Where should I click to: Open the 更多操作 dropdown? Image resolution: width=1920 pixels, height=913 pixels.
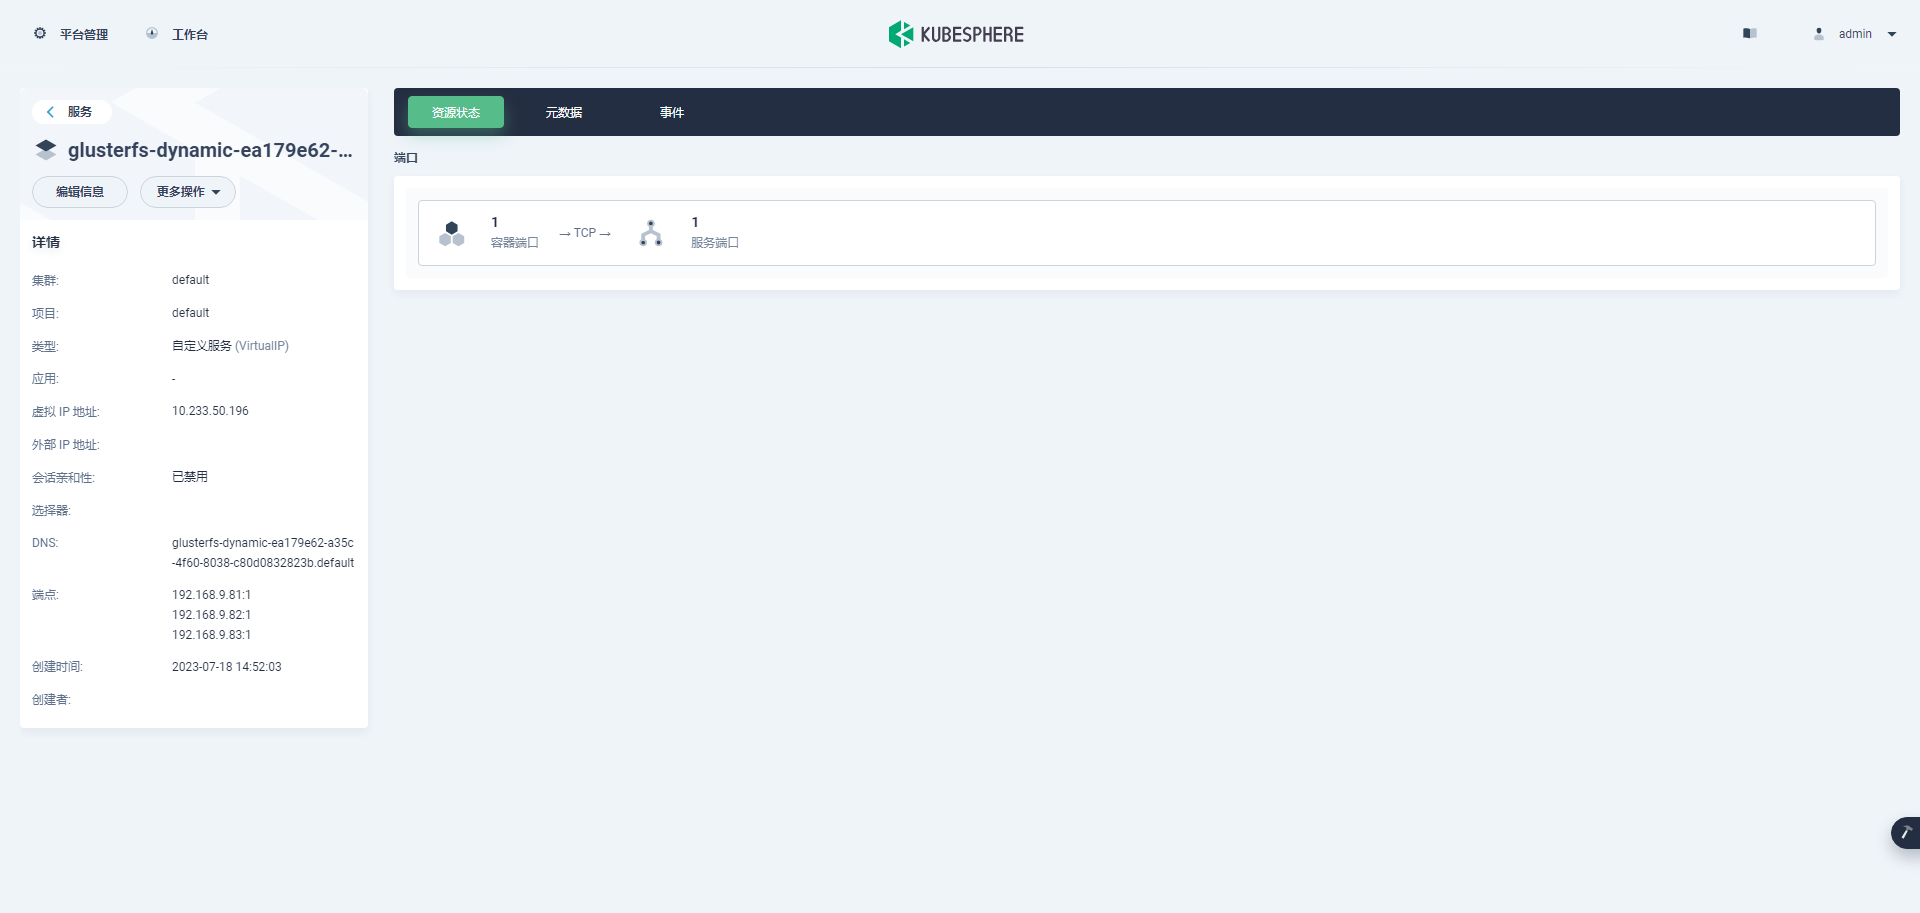[x=187, y=192]
